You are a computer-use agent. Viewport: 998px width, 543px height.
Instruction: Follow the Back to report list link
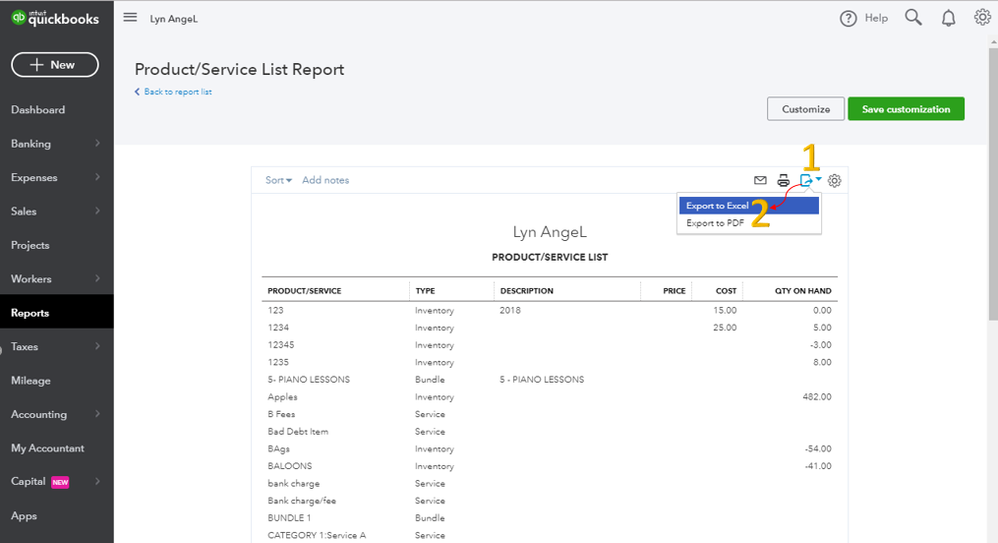[x=173, y=92]
